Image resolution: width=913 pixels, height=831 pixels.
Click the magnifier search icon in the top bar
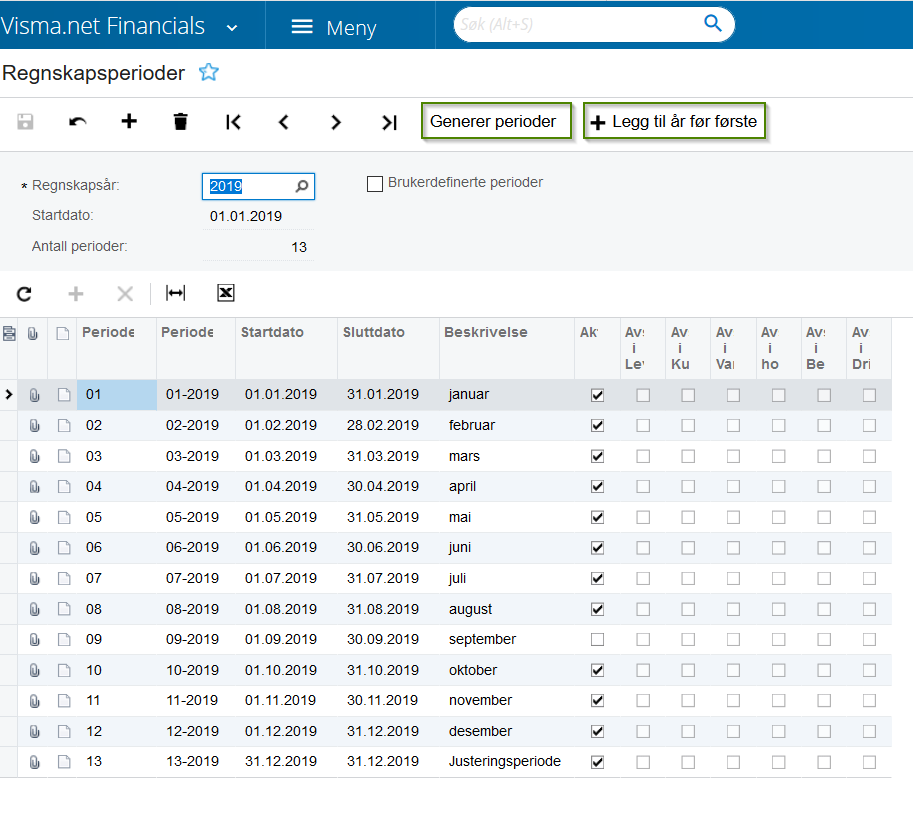pos(713,23)
